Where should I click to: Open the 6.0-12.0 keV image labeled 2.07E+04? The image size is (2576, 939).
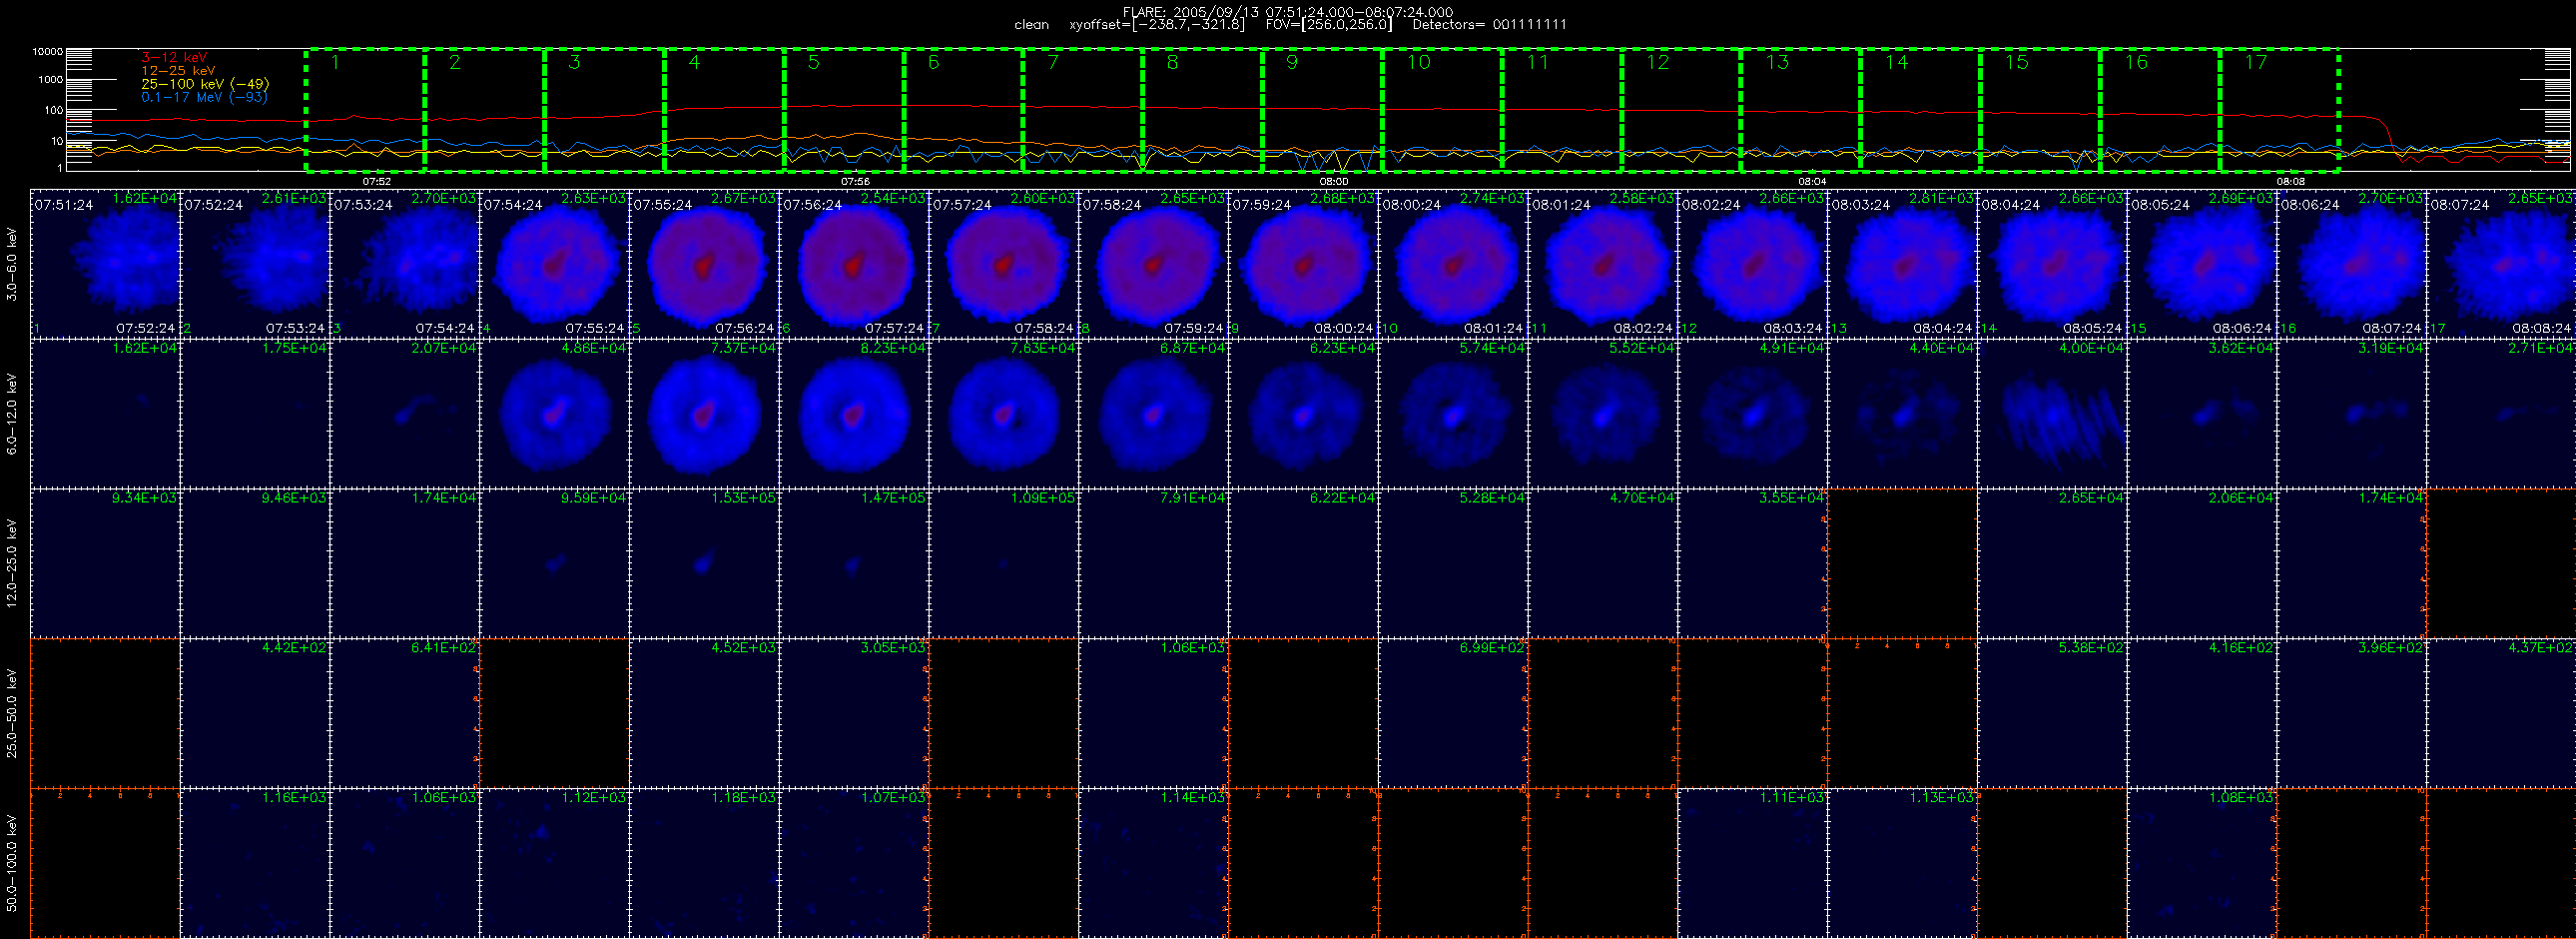coord(405,413)
